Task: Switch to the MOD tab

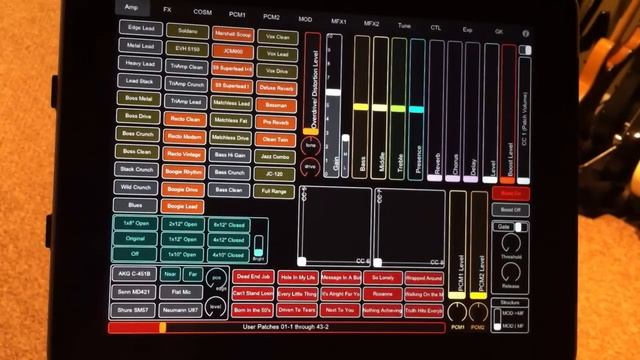Action: click(x=305, y=19)
